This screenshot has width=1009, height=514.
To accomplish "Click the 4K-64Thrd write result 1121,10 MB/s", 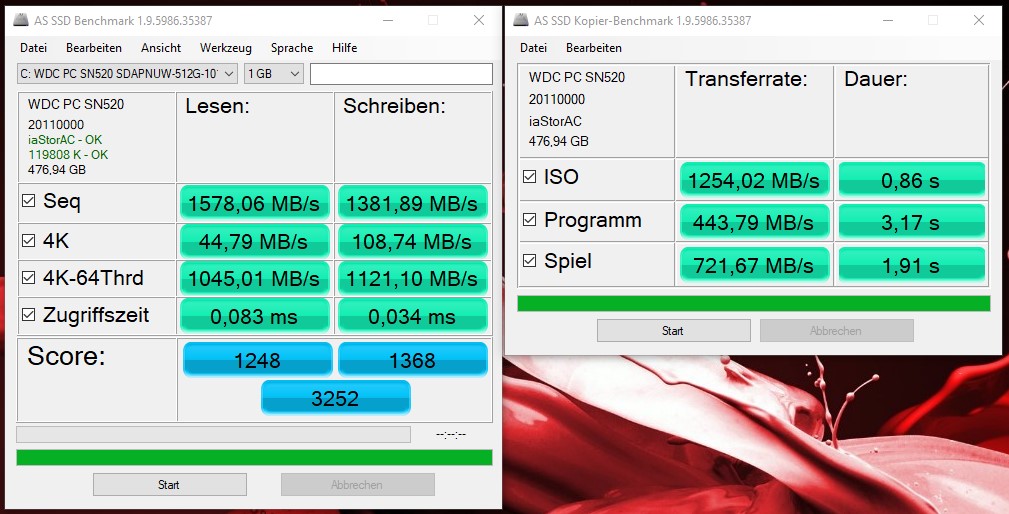I will tap(412, 279).
